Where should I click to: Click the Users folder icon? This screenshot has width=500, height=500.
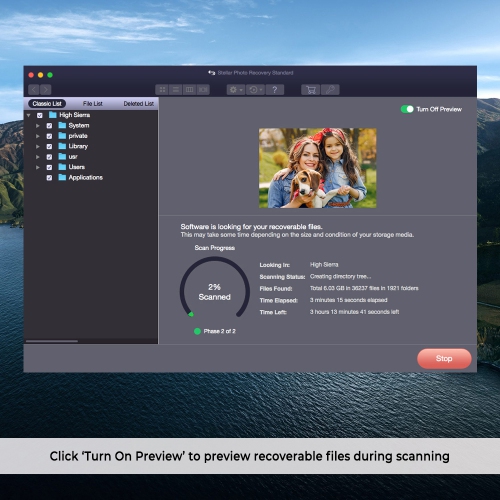pyautogui.click(x=62, y=167)
